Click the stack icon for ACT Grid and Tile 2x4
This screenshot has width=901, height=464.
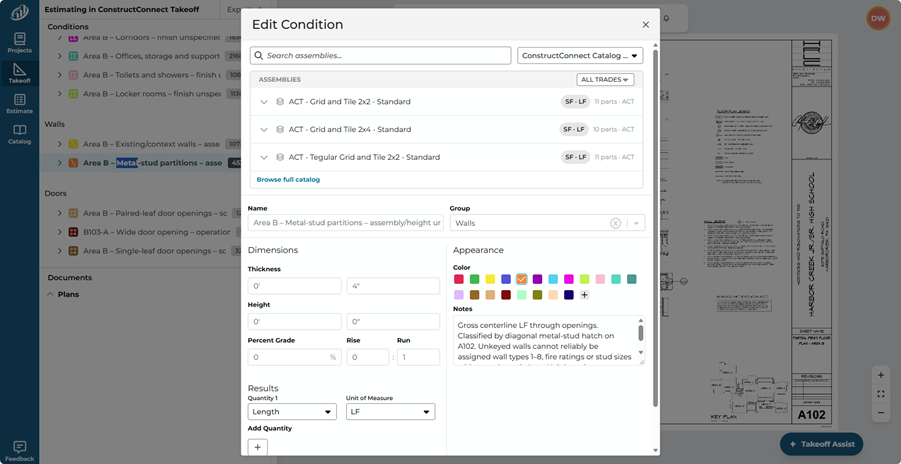[x=280, y=129]
